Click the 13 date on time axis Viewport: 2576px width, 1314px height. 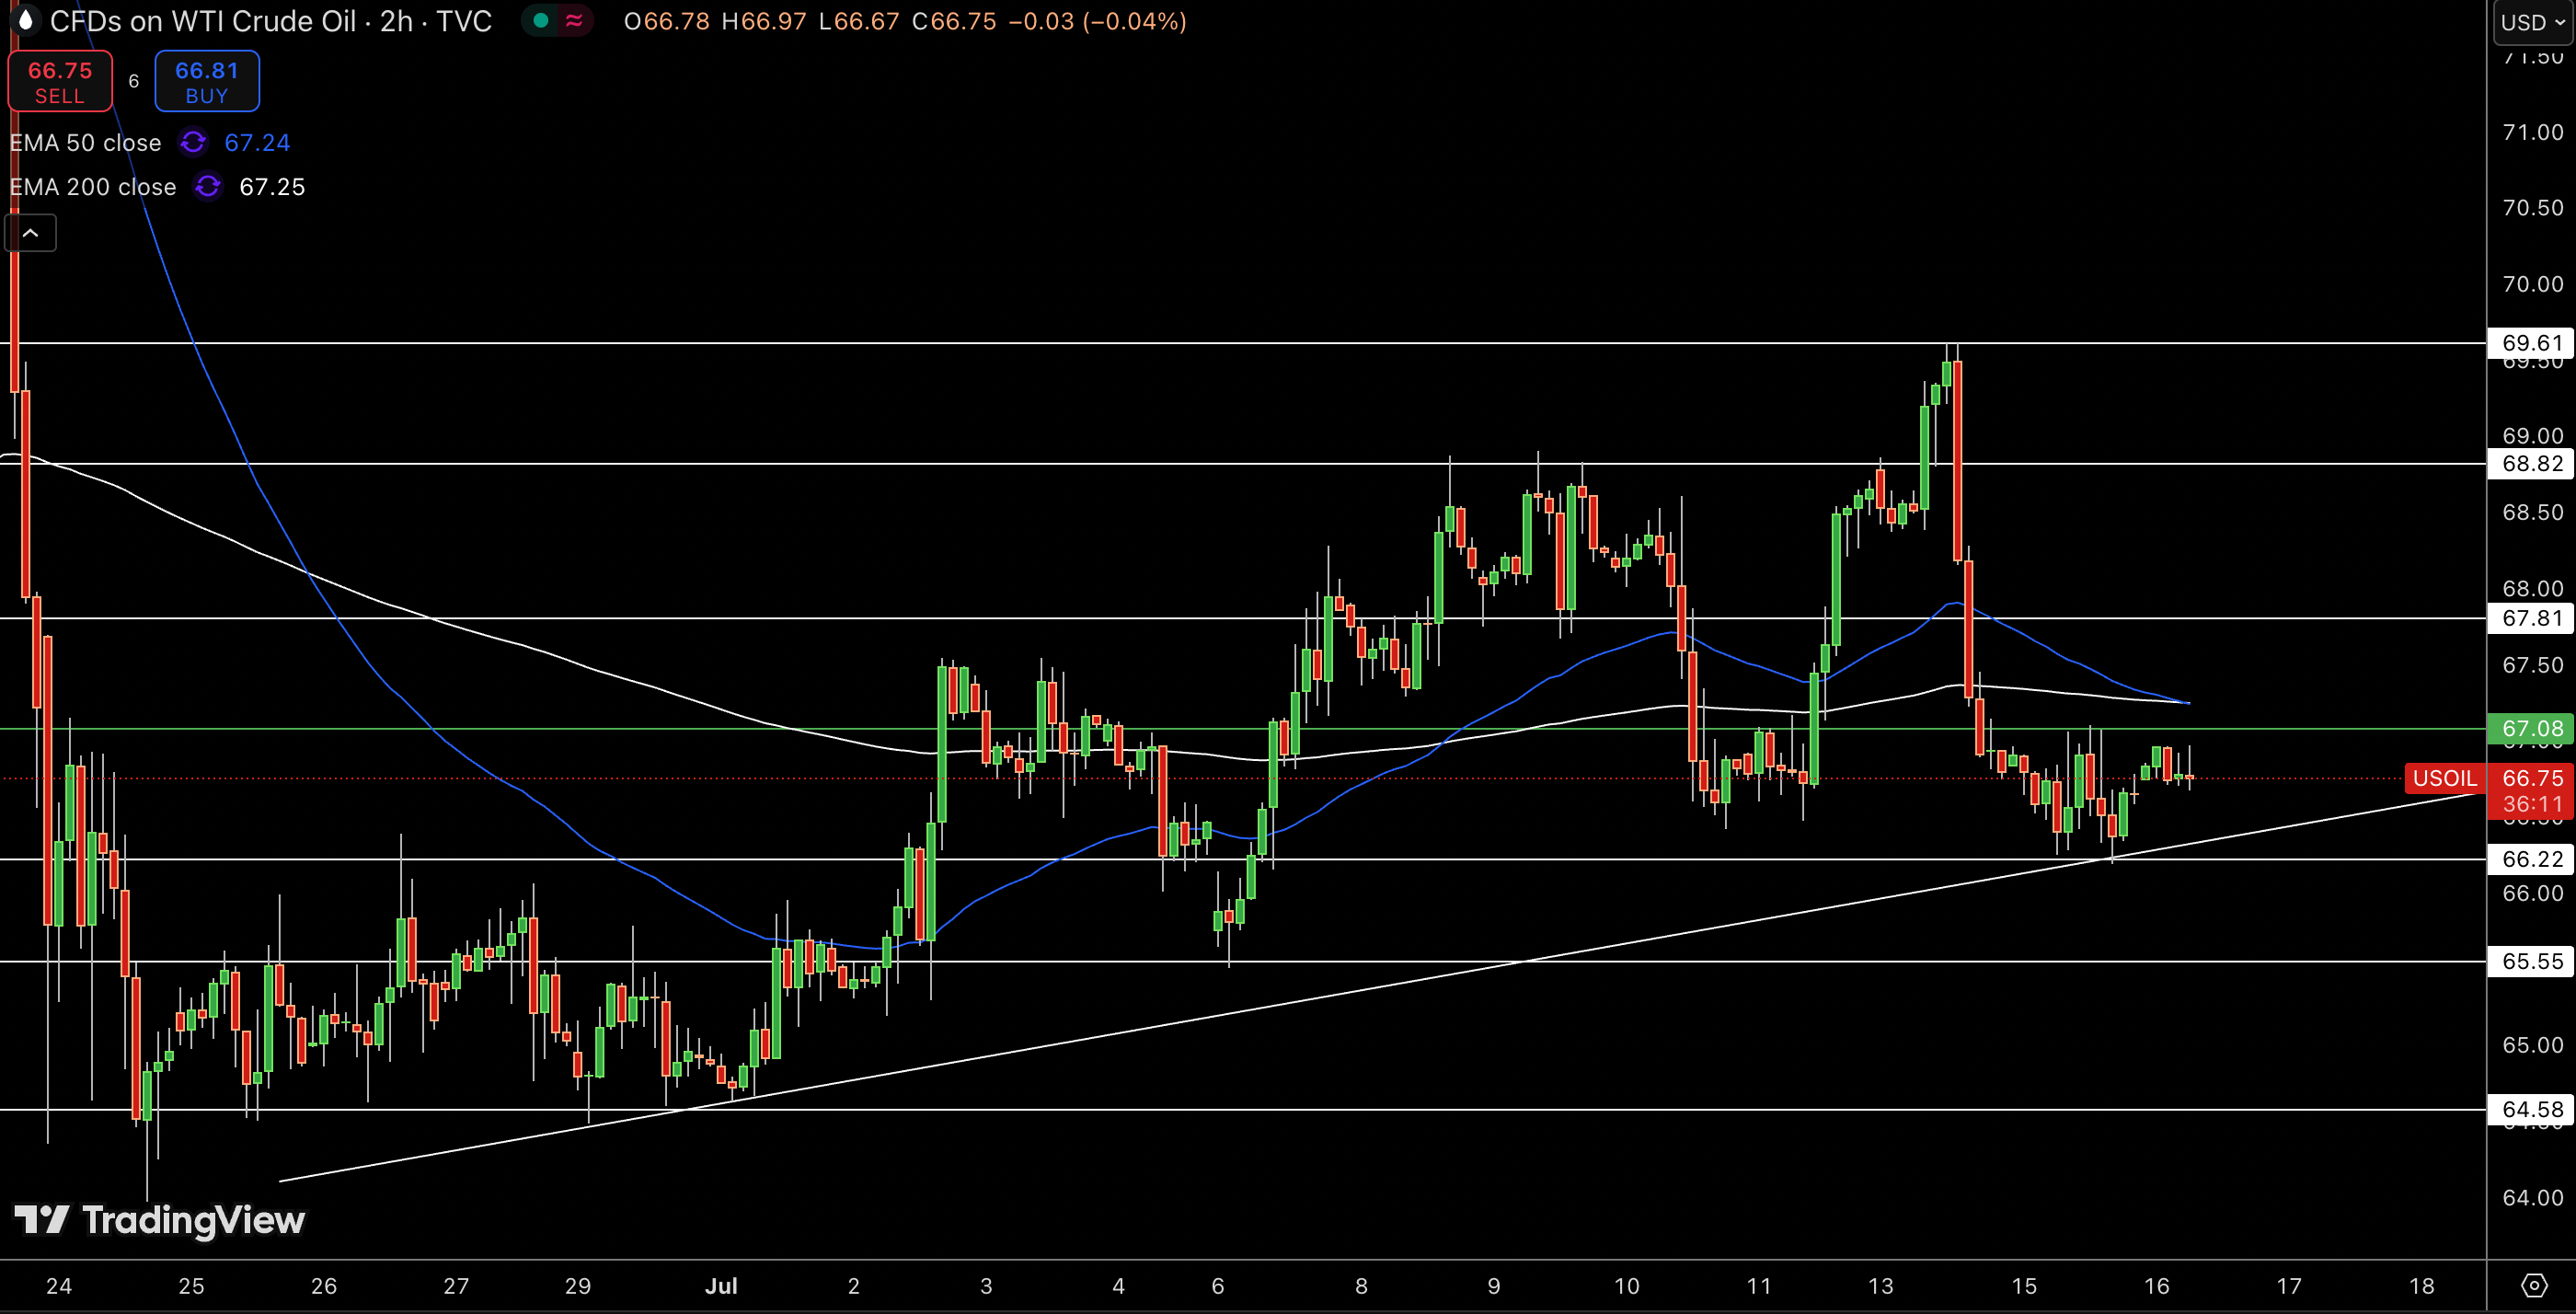[1881, 1286]
